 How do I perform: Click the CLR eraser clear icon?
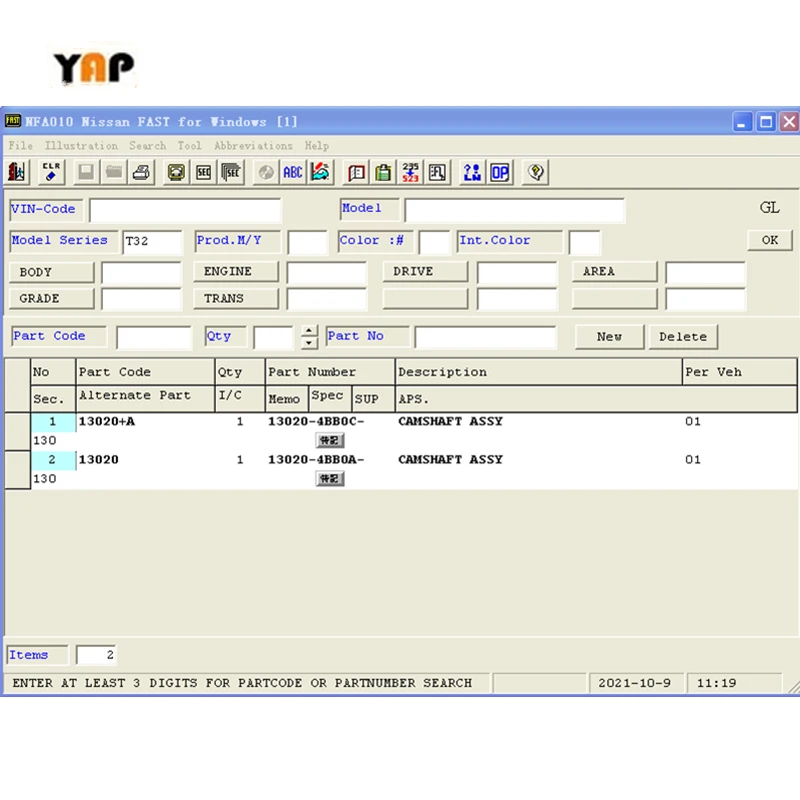click(51, 172)
